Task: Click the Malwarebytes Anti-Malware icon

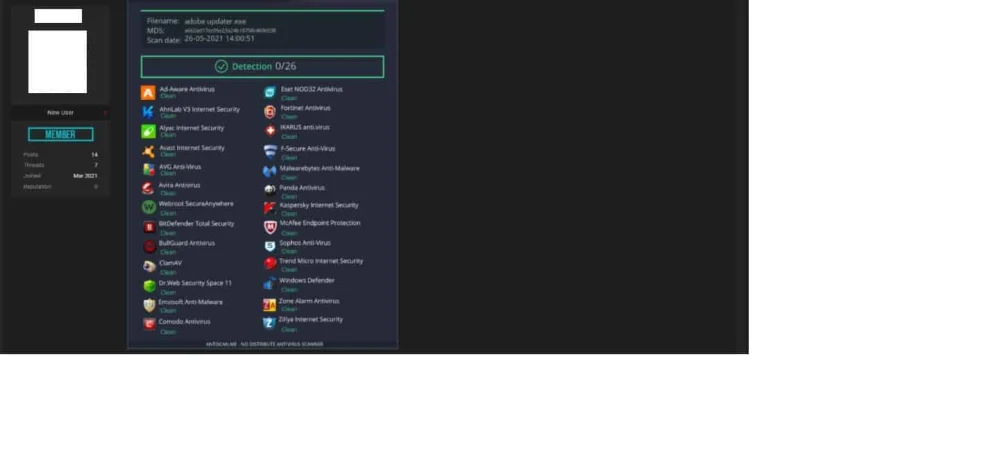Action: 270,171
